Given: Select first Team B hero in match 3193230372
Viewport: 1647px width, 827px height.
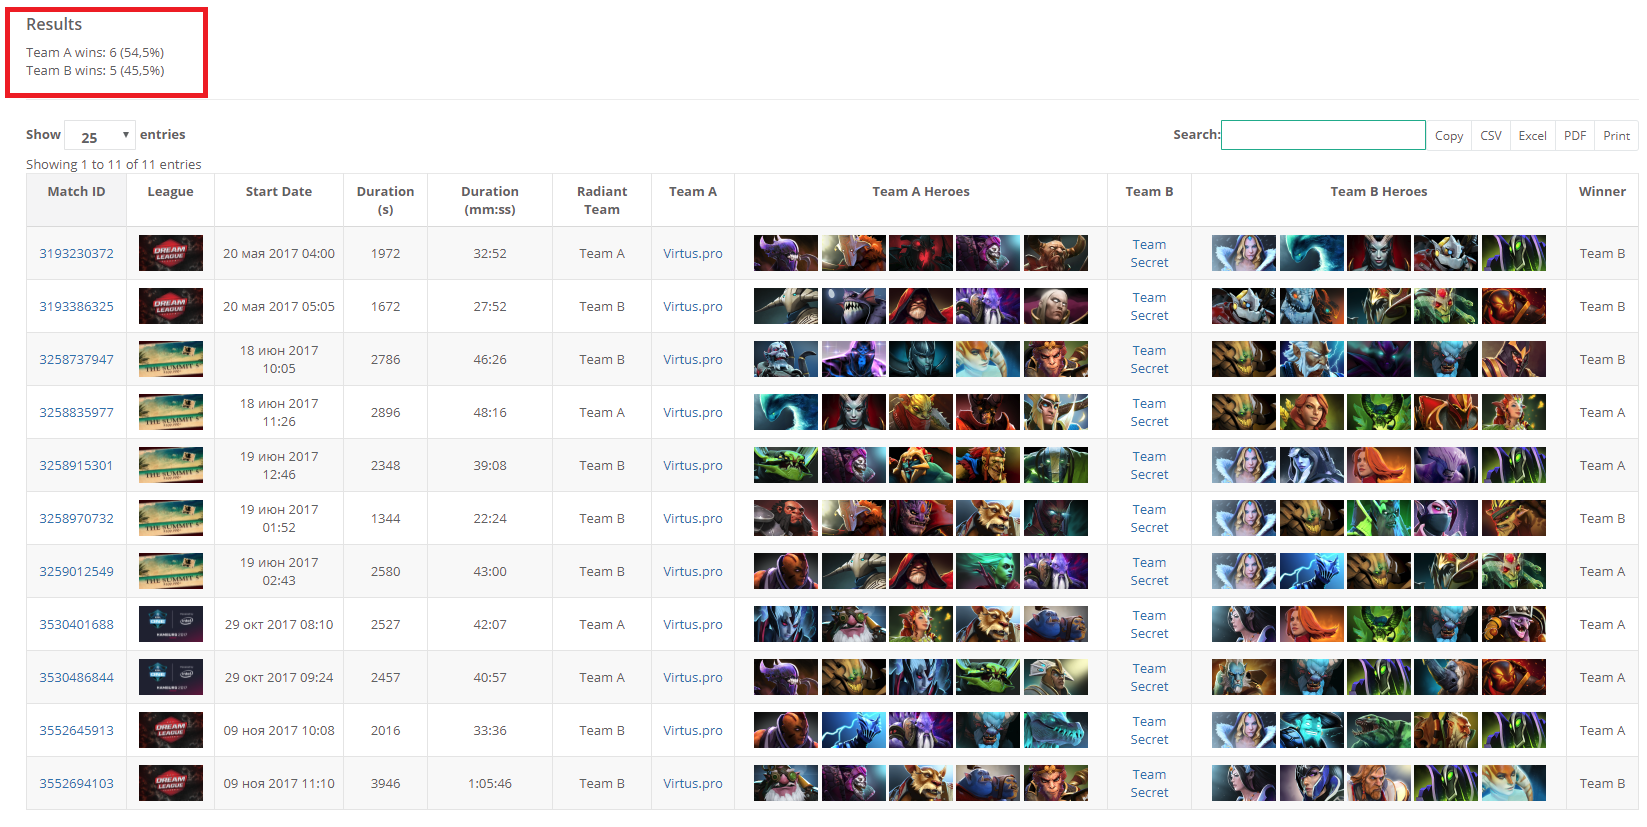Looking at the screenshot, I should [1244, 253].
